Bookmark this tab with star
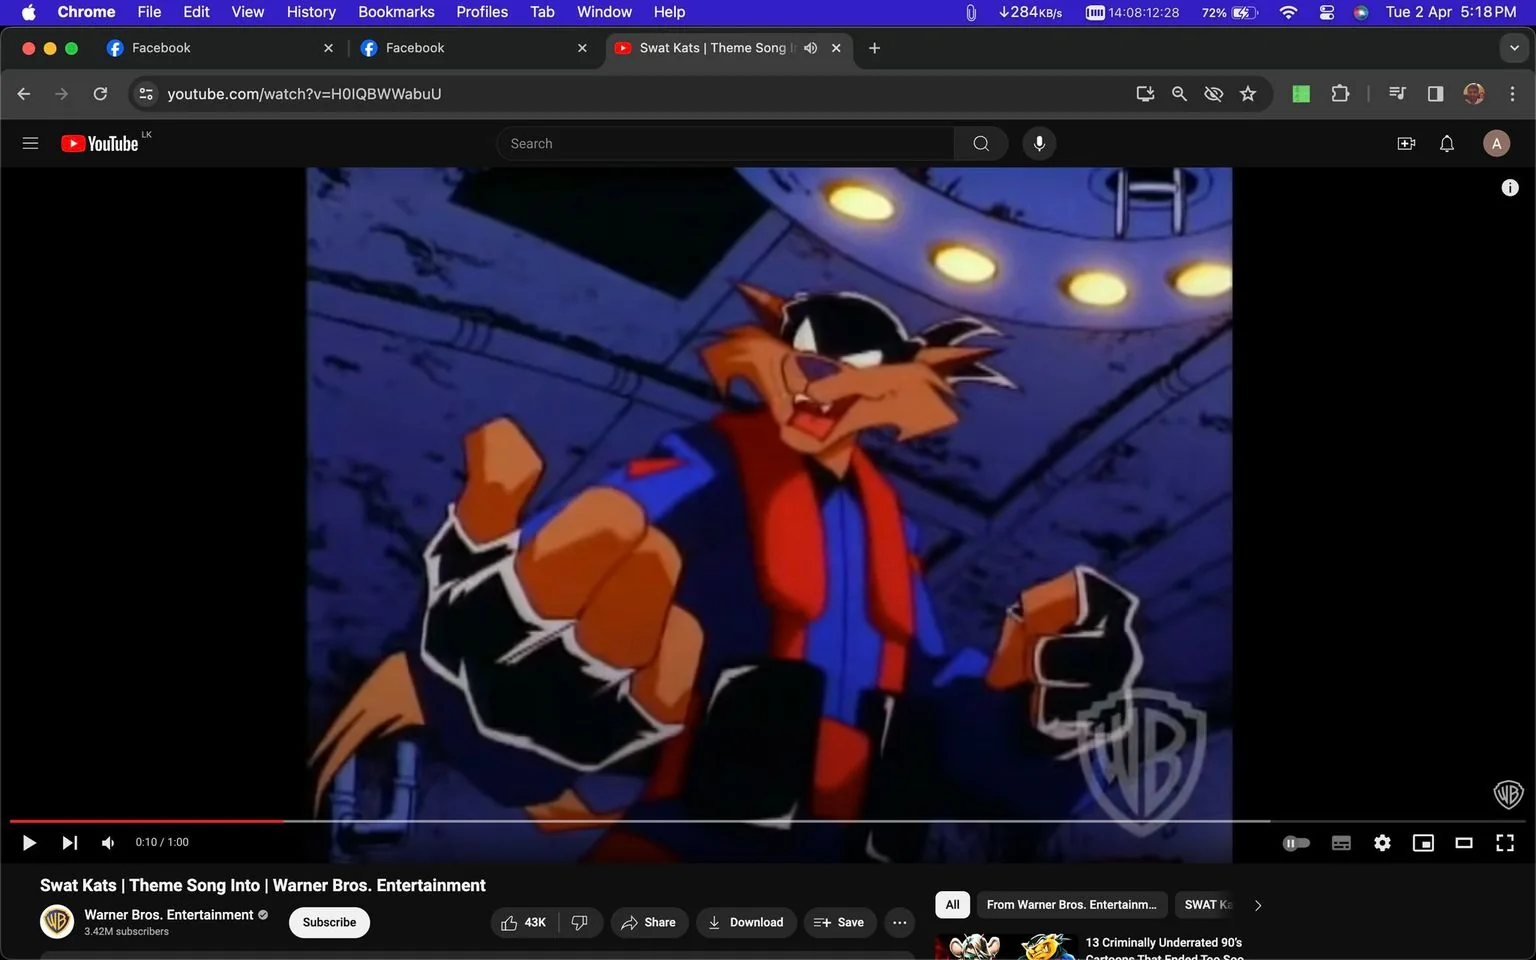1536x960 pixels. 1248,94
